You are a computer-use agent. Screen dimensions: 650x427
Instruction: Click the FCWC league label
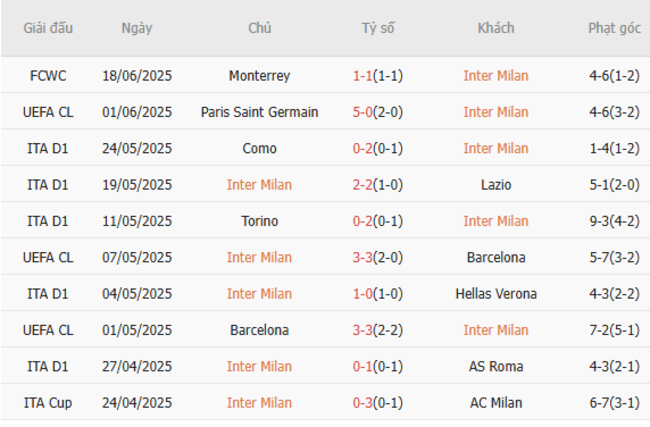[48, 76]
